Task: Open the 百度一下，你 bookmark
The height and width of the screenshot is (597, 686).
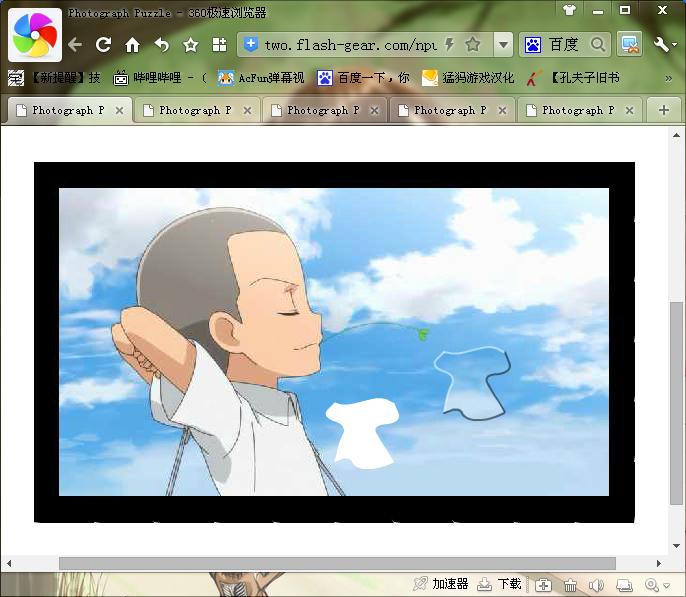Action: pos(364,78)
